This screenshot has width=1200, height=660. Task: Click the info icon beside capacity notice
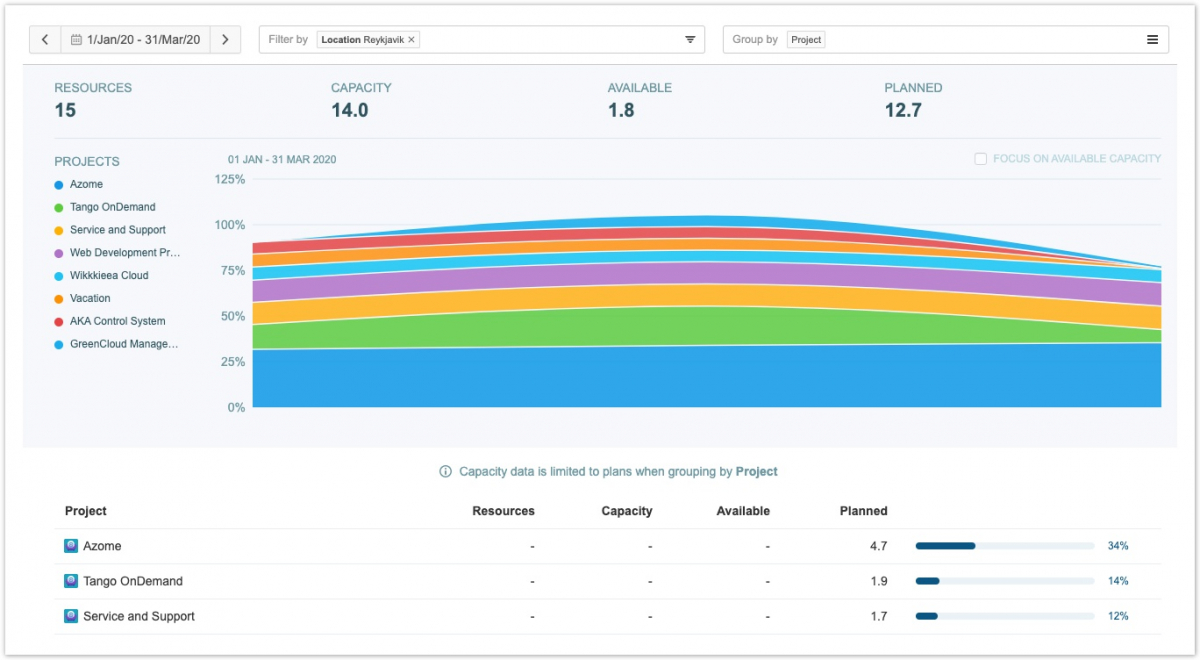point(445,472)
